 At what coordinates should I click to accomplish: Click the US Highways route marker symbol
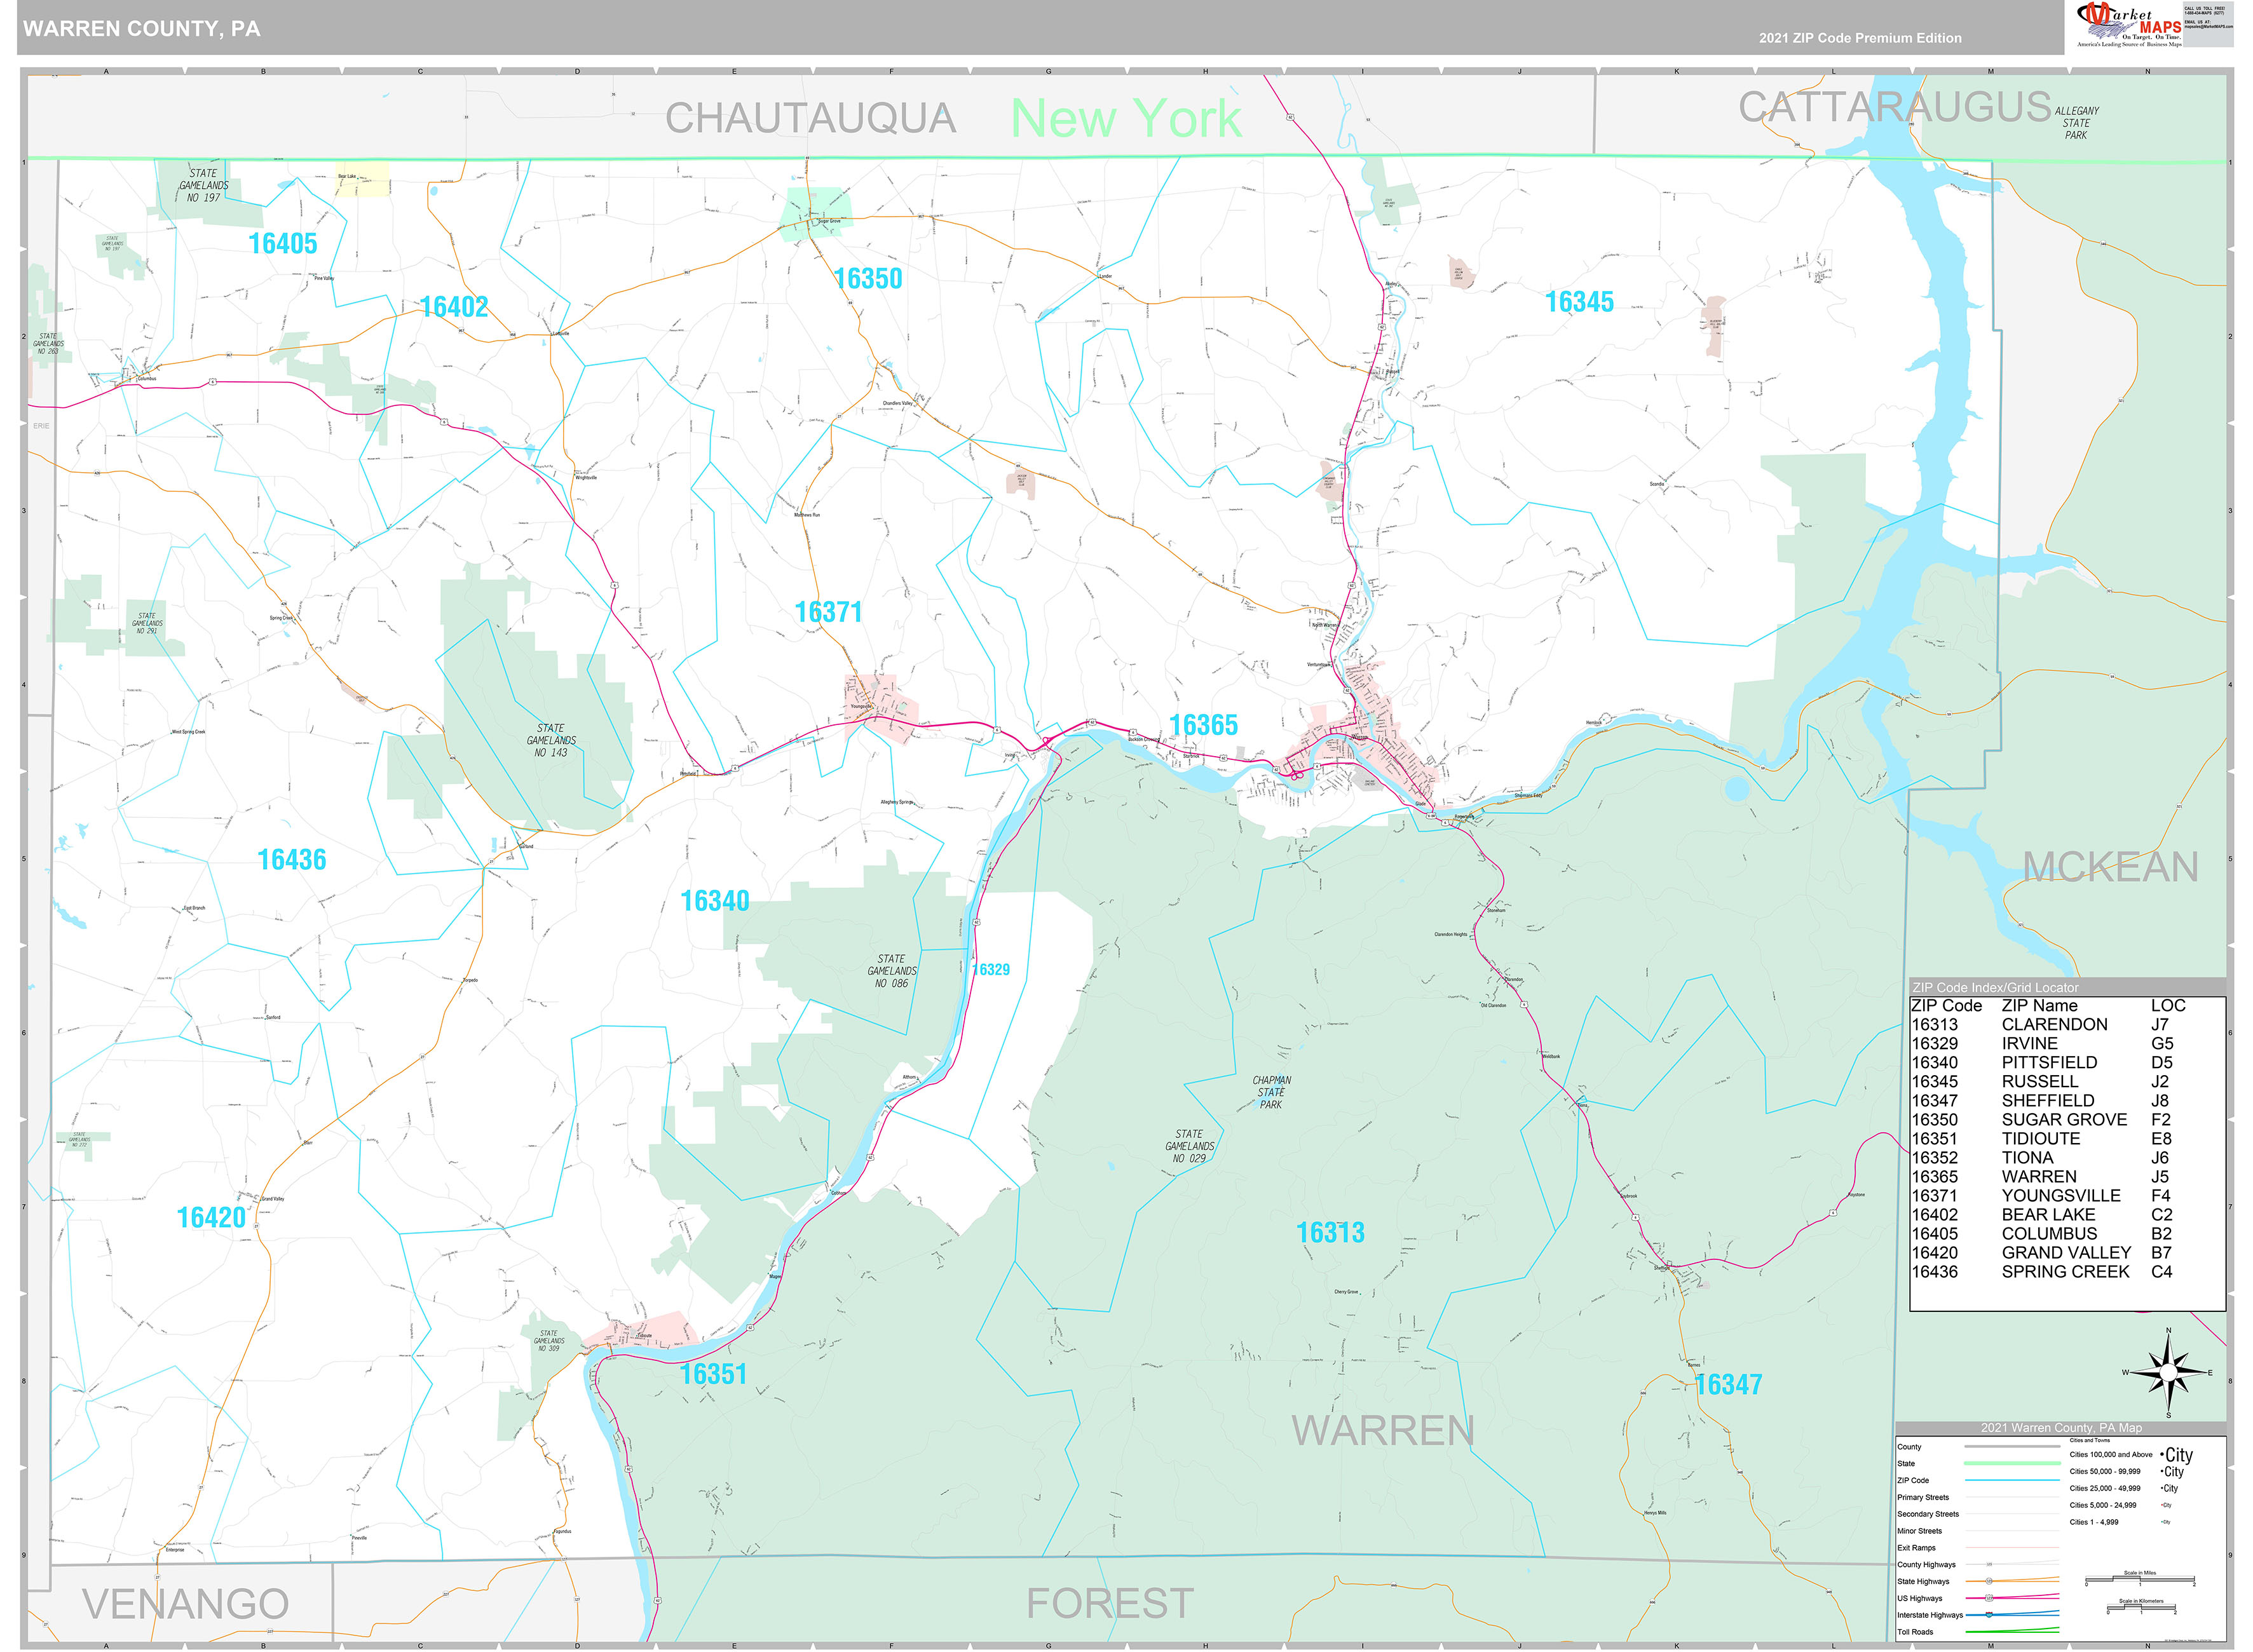[1989, 1599]
